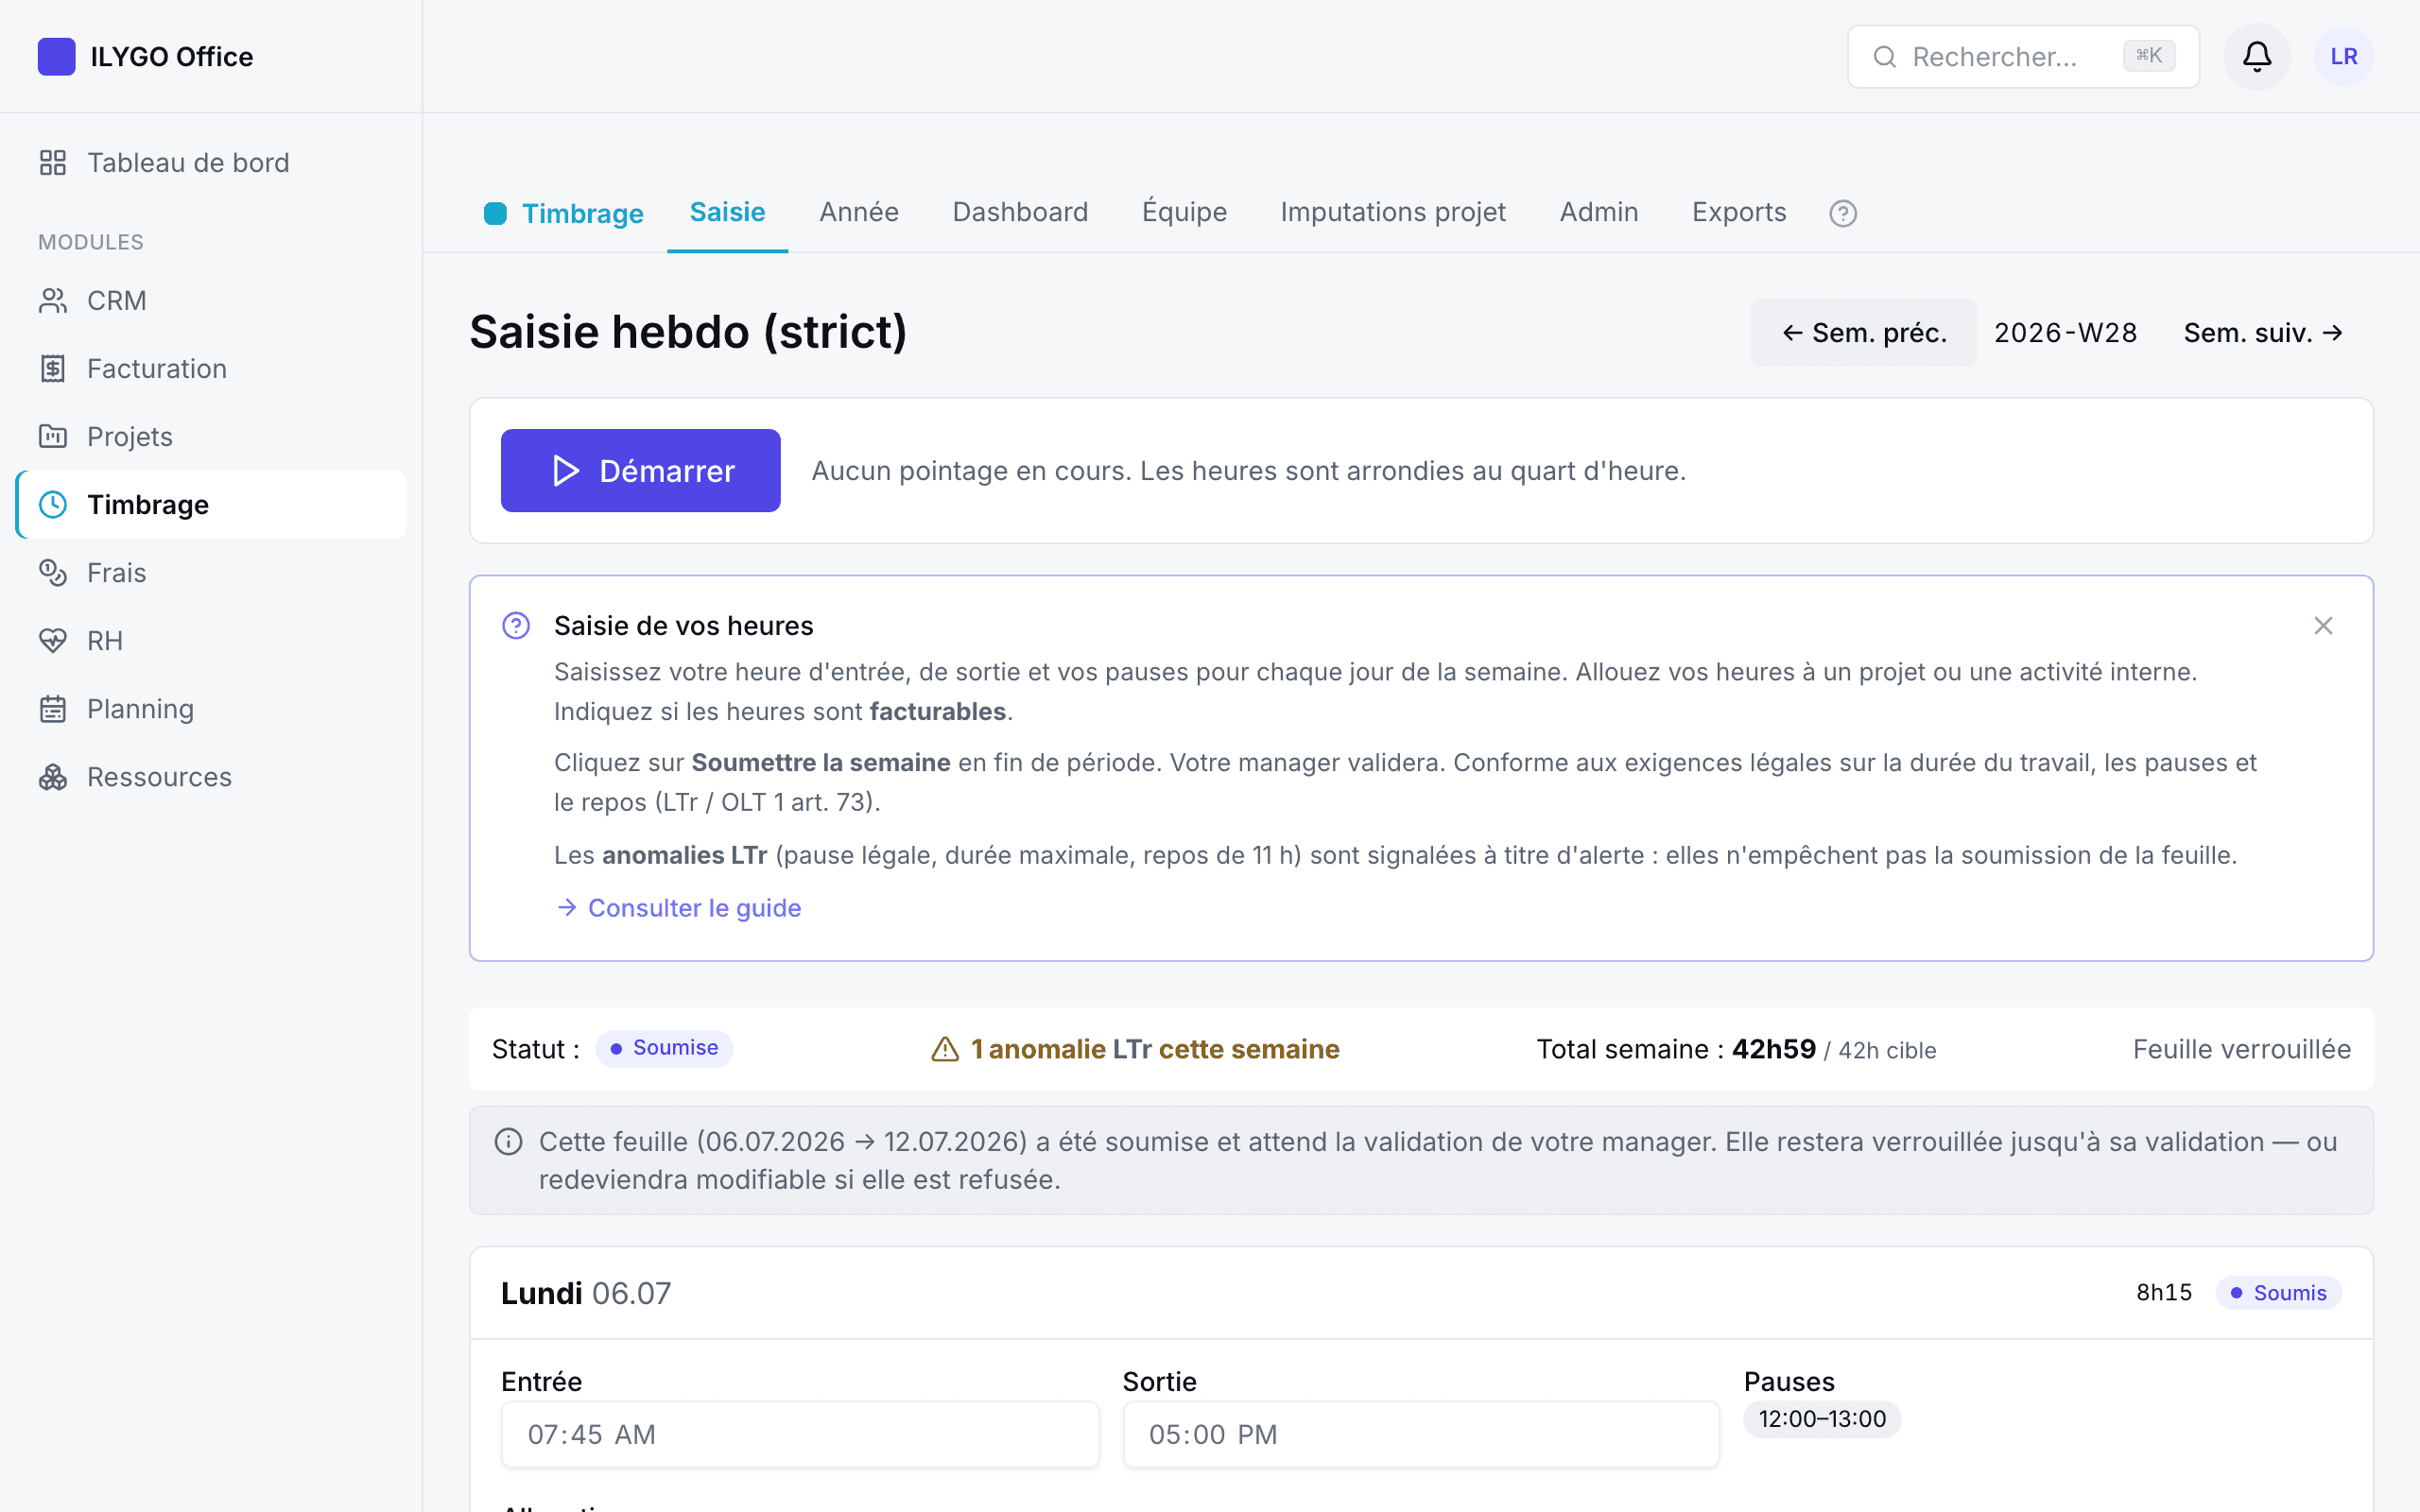Go to next week Sem. suiv.
The height and width of the screenshot is (1512, 2420).
coord(2263,333)
